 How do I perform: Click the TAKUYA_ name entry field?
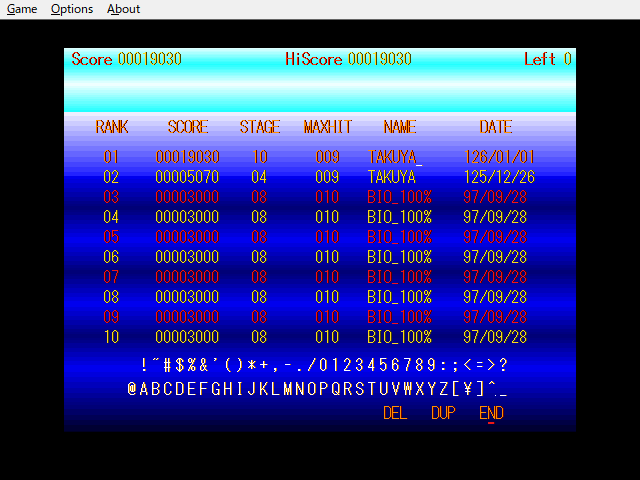395,157
